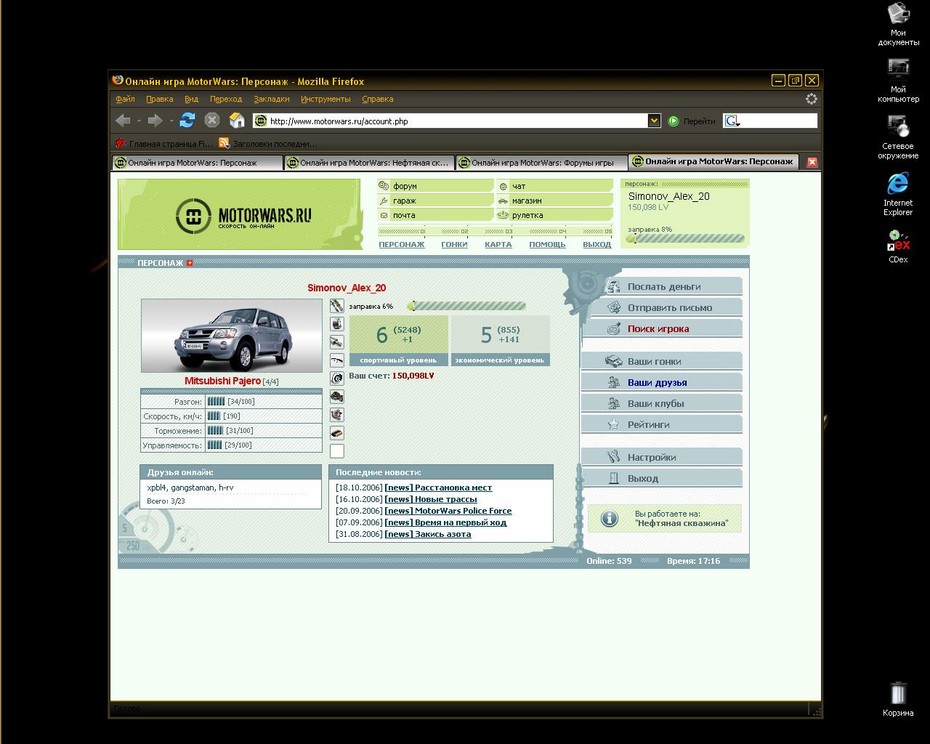This screenshot has width=930, height=744.
Task: Open the back-history dropdown arrow
Action: tap(138, 121)
